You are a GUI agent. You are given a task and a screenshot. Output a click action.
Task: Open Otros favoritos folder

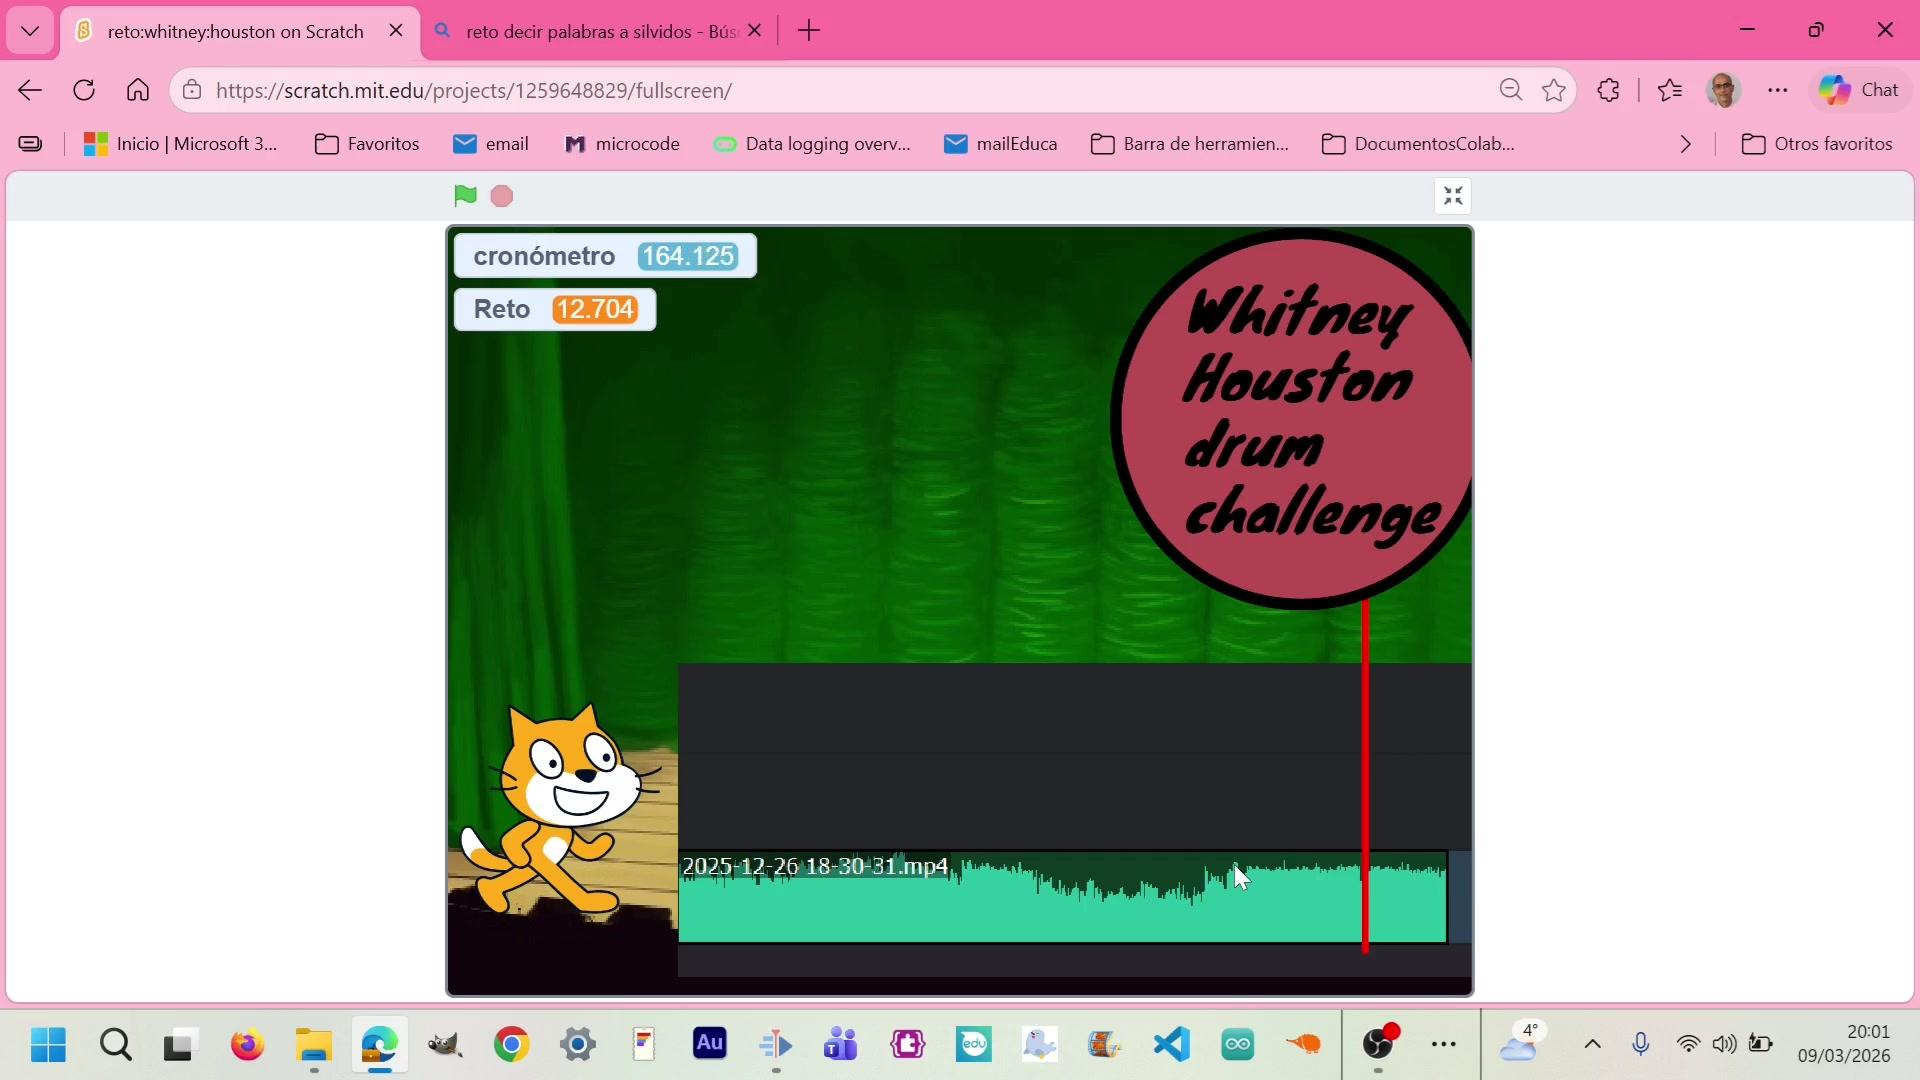click(x=1816, y=144)
